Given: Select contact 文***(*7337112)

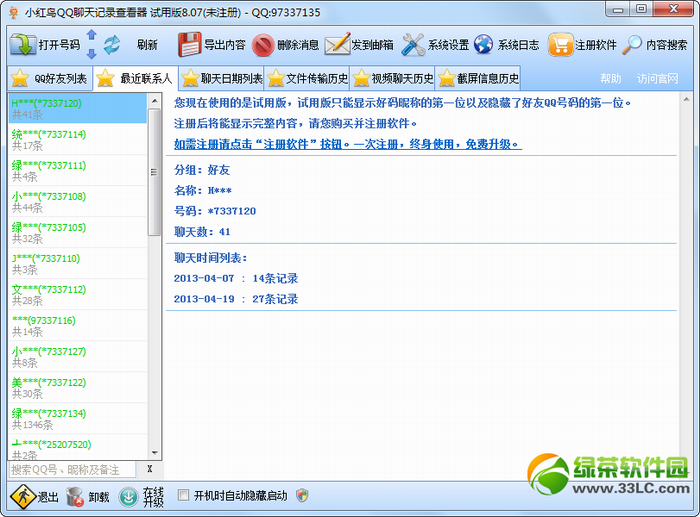Looking at the screenshot, I should 78,295.
